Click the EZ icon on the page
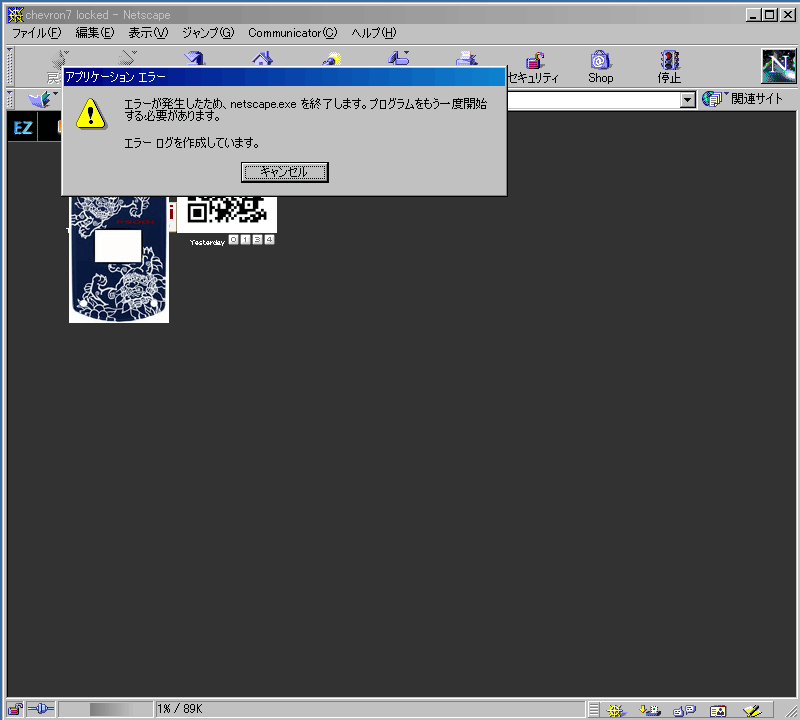This screenshot has height=720, width=800. click(23, 127)
